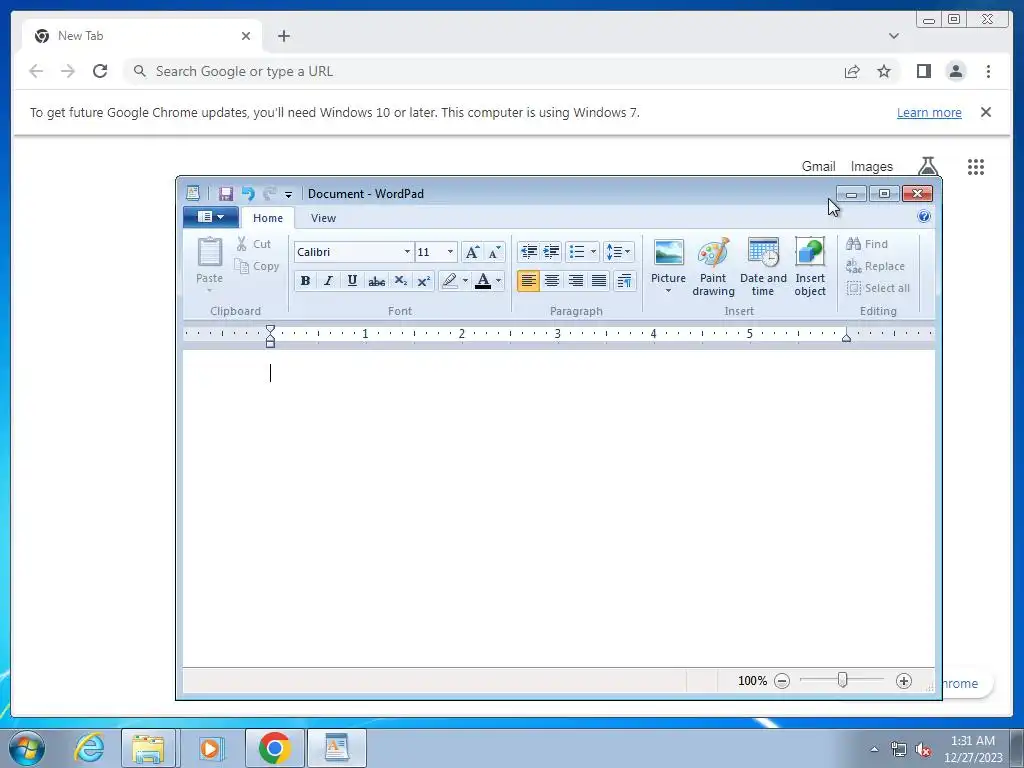
Task: Open the font color dropdown arrow
Action: (499, 281)
